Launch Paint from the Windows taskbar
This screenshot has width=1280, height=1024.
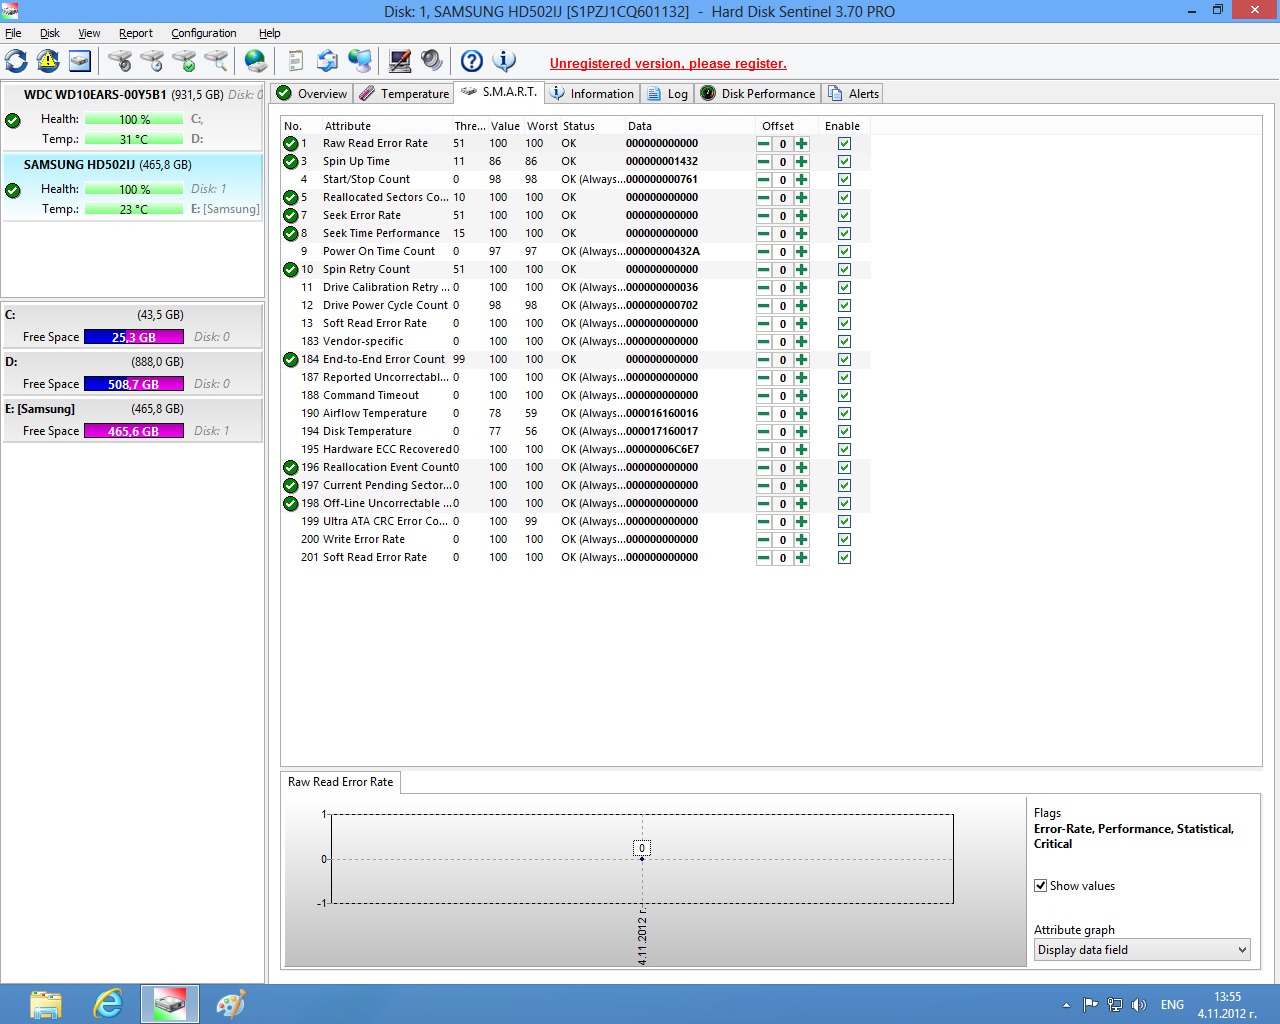pos(231,1004)
